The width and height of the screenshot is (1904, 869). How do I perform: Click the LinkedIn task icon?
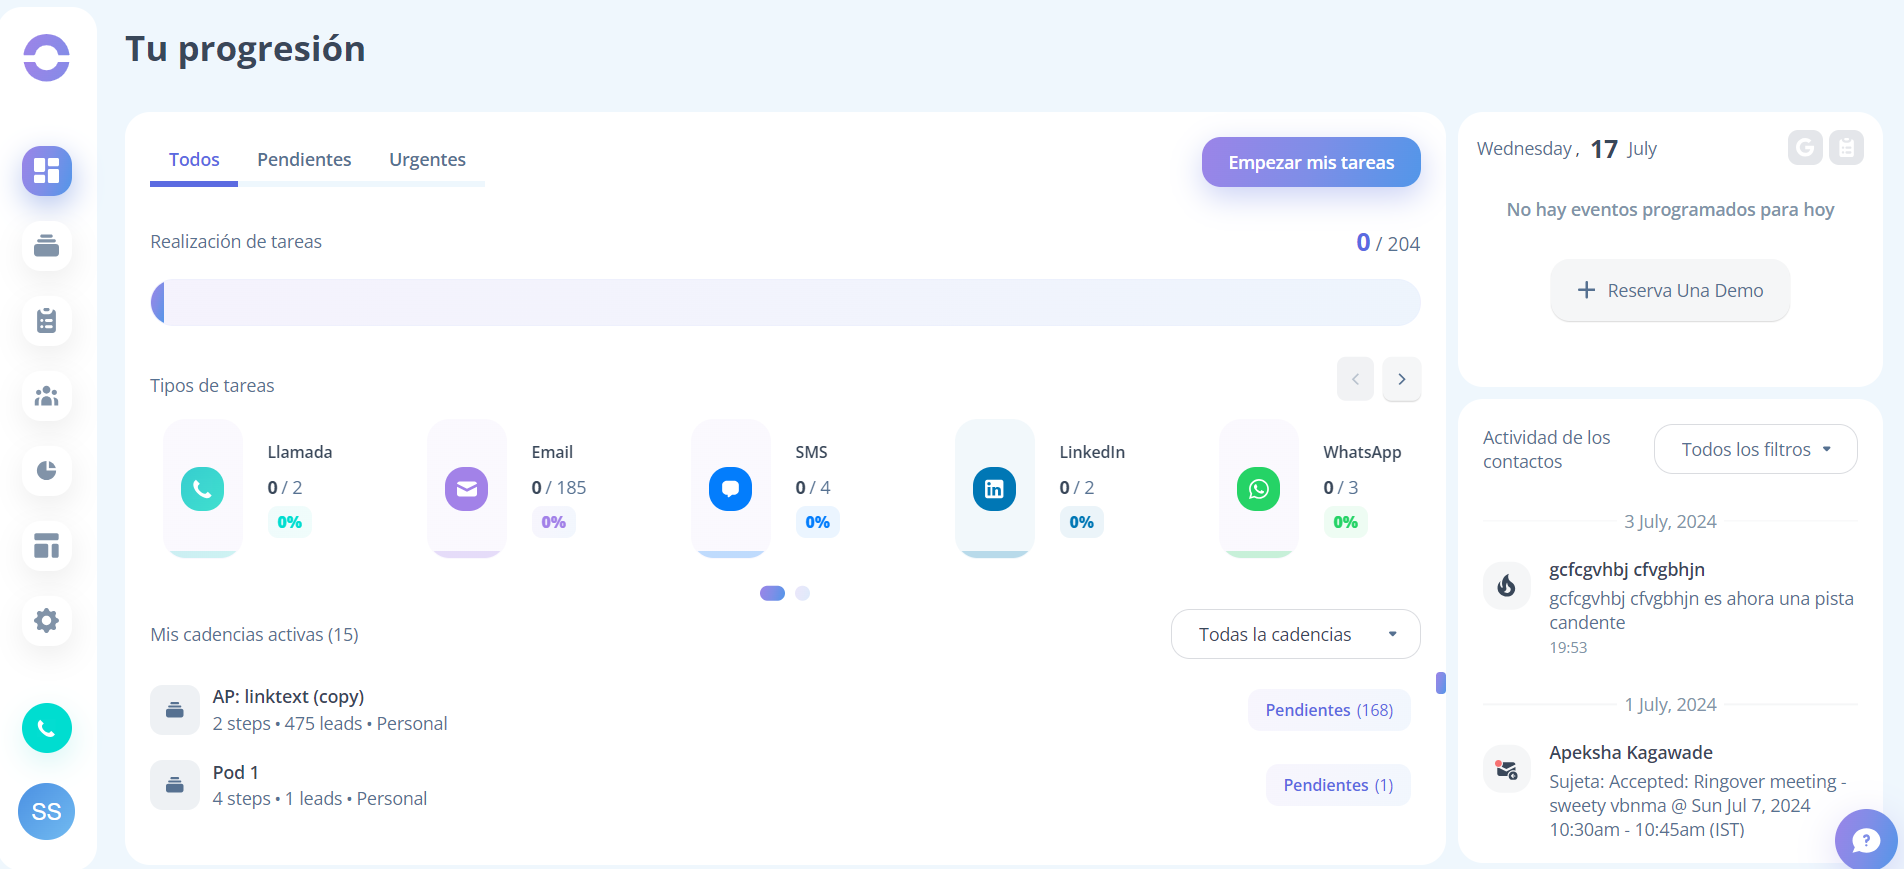[x=995, y=489]
